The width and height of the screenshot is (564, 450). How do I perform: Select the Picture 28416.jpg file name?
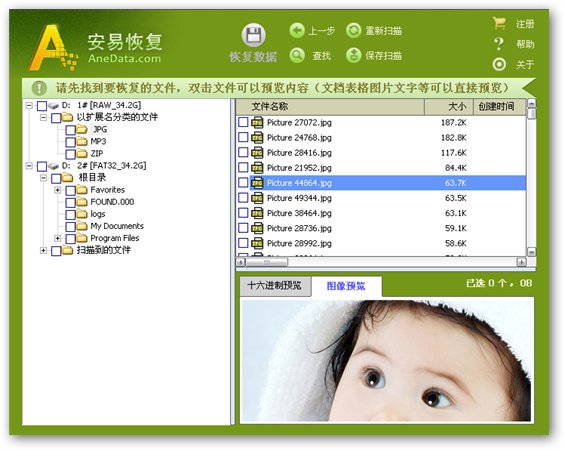299,153
